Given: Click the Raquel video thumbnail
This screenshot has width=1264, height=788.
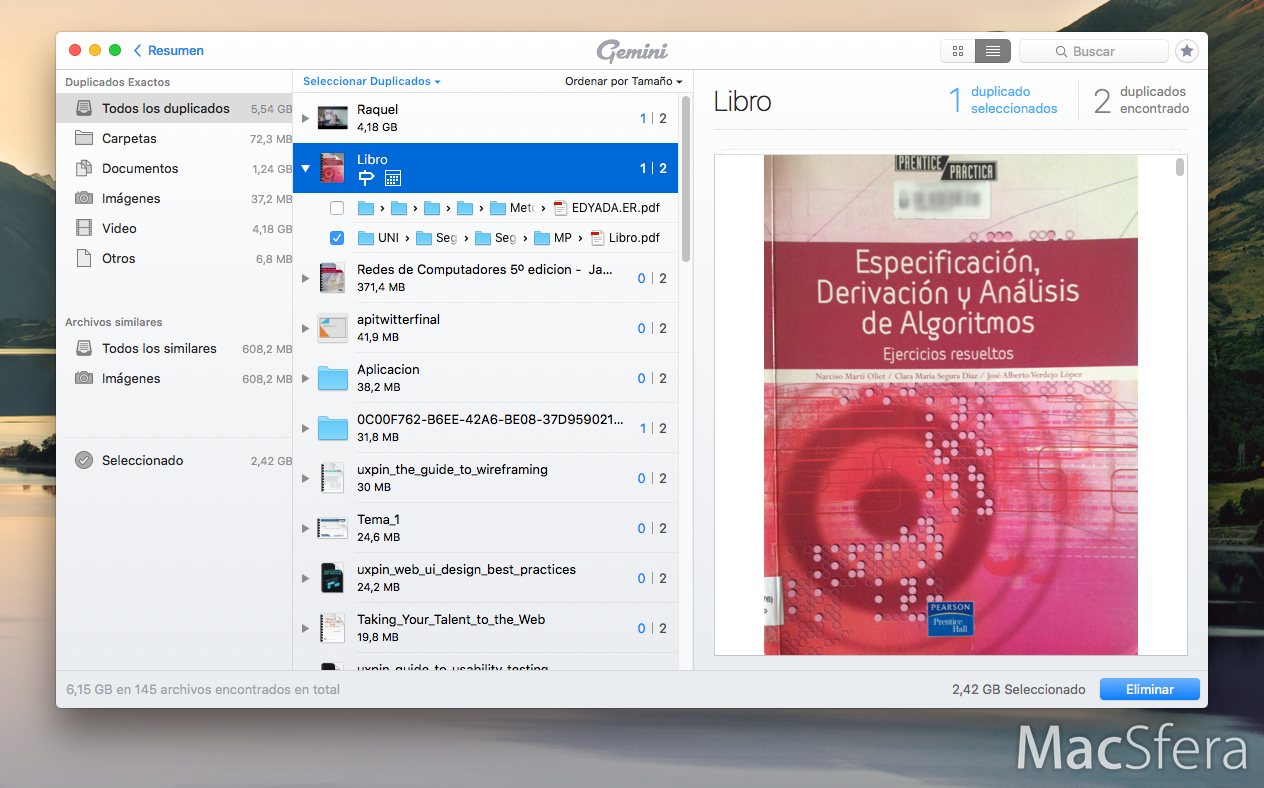Looking at the screenshot, I should tap(332, 118).
